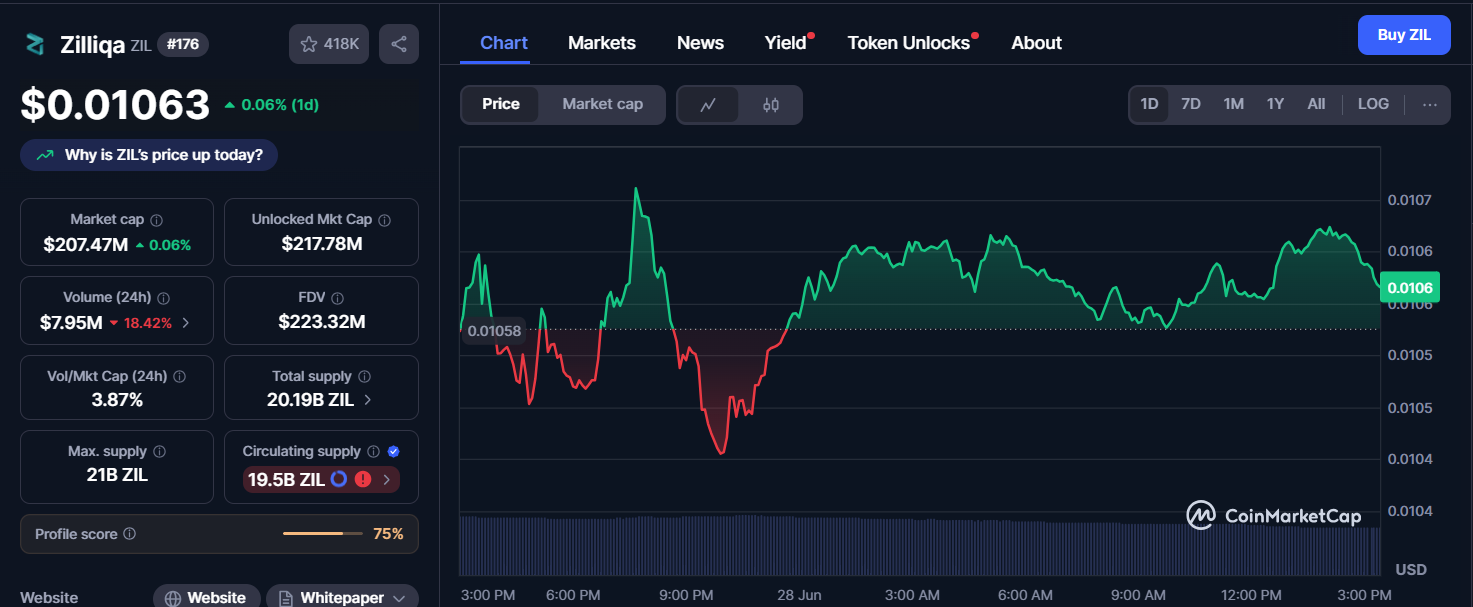Click the red warning icon near 19.5B ZIL

(363, 480)
